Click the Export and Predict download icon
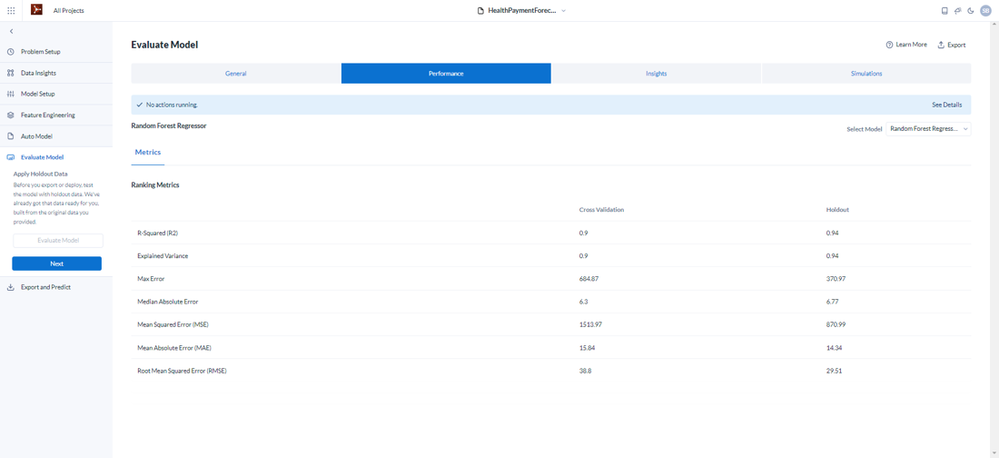This screenshot has width=999, height=458. [x=11, y=287]
